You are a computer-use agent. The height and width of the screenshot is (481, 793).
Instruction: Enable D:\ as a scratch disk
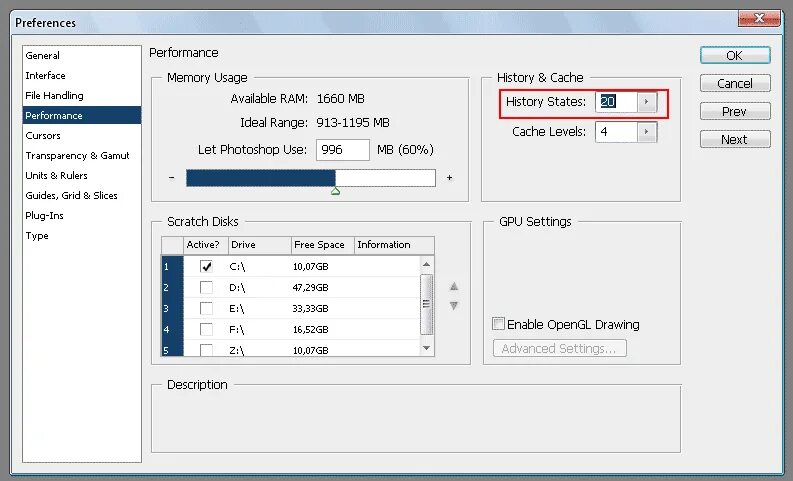(x=206, y=287)
